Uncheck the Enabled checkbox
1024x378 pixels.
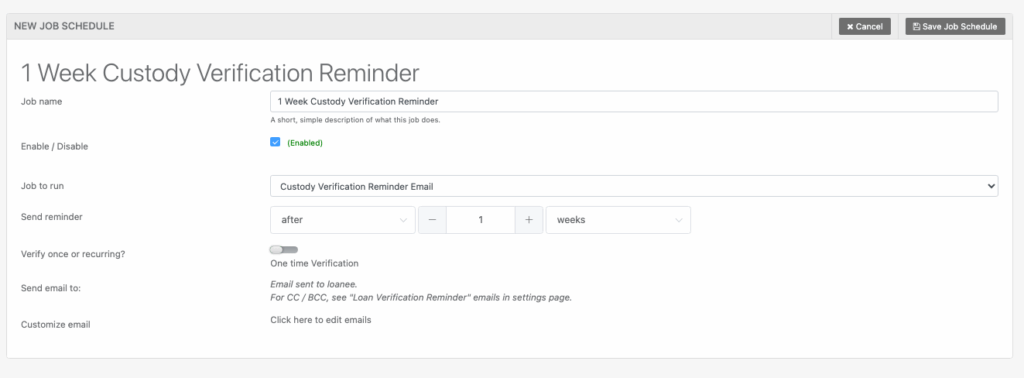click(275, 142)
